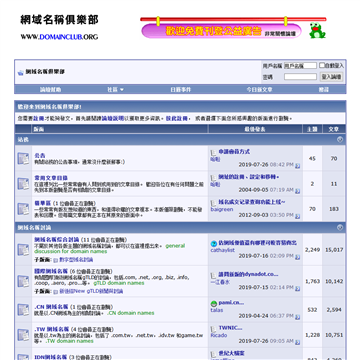The image size is (360, 360).
Task: Click the forum status icon for 精華區
Action: [23, 209]
